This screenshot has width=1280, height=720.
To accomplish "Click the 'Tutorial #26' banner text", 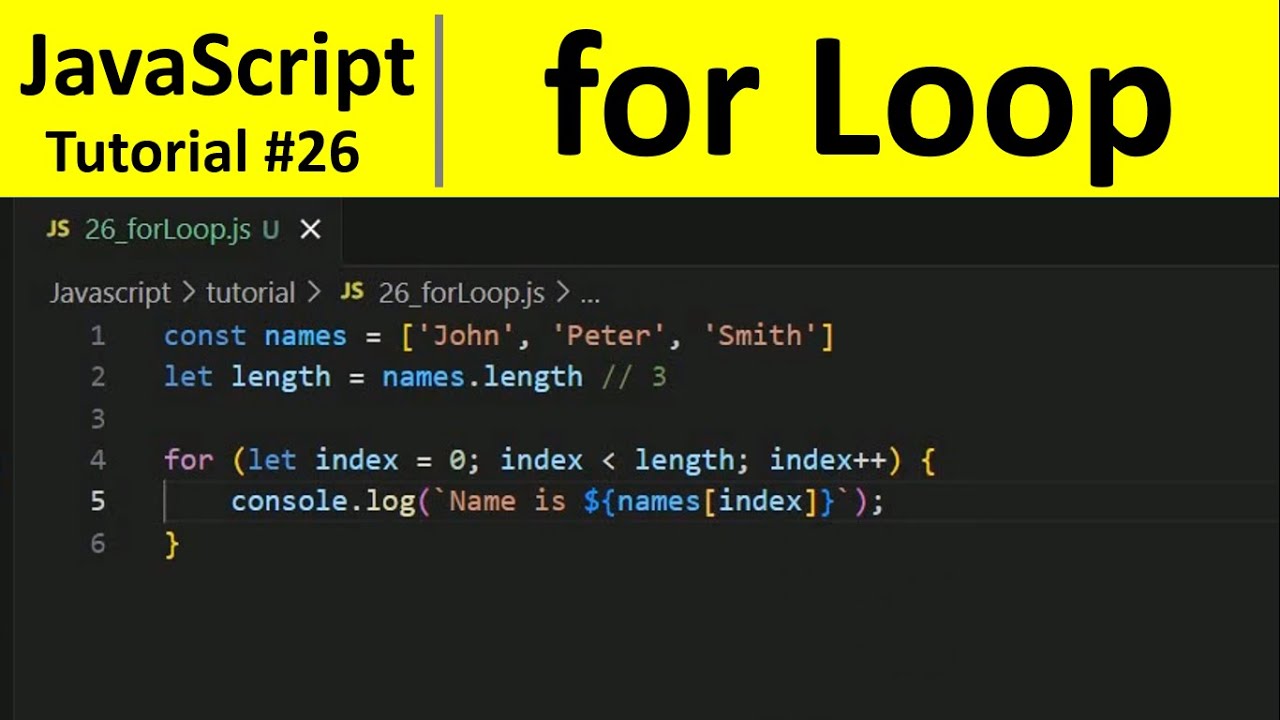I will point(204,152).
